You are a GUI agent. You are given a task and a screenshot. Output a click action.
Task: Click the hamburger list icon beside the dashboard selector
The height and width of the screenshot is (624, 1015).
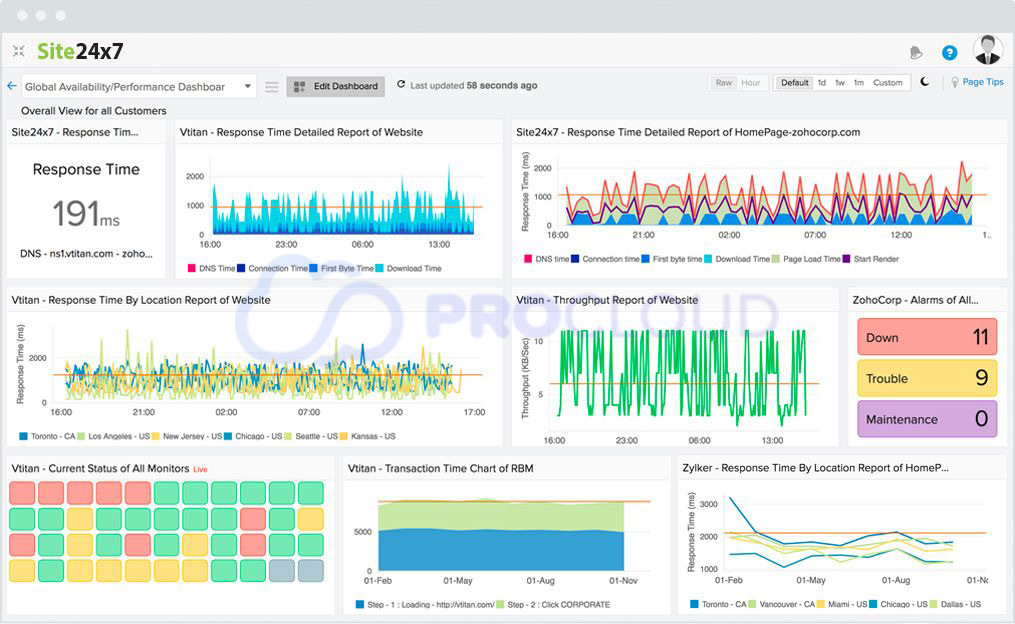(271, 86)
